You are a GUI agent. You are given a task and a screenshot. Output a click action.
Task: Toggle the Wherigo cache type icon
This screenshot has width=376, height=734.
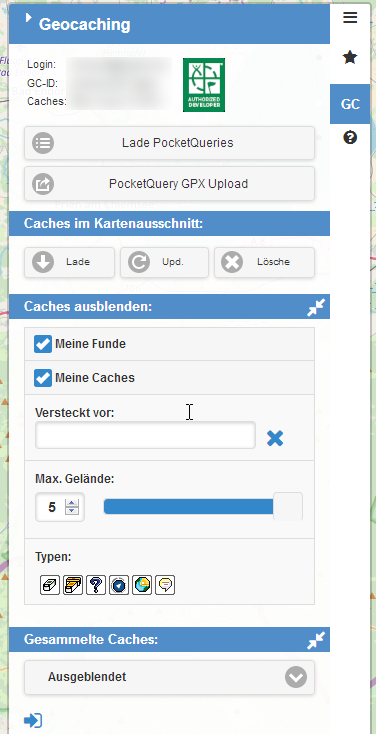[x=119, y=585]
